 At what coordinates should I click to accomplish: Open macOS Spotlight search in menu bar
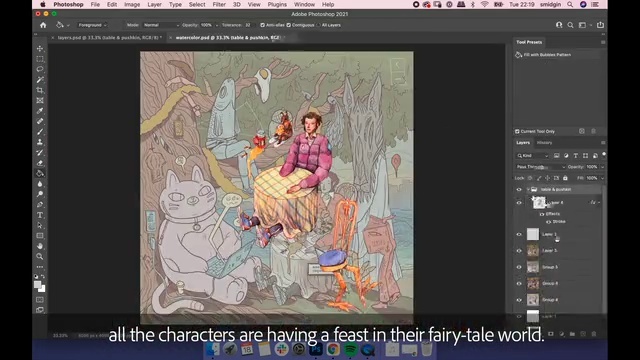point(570,4)
